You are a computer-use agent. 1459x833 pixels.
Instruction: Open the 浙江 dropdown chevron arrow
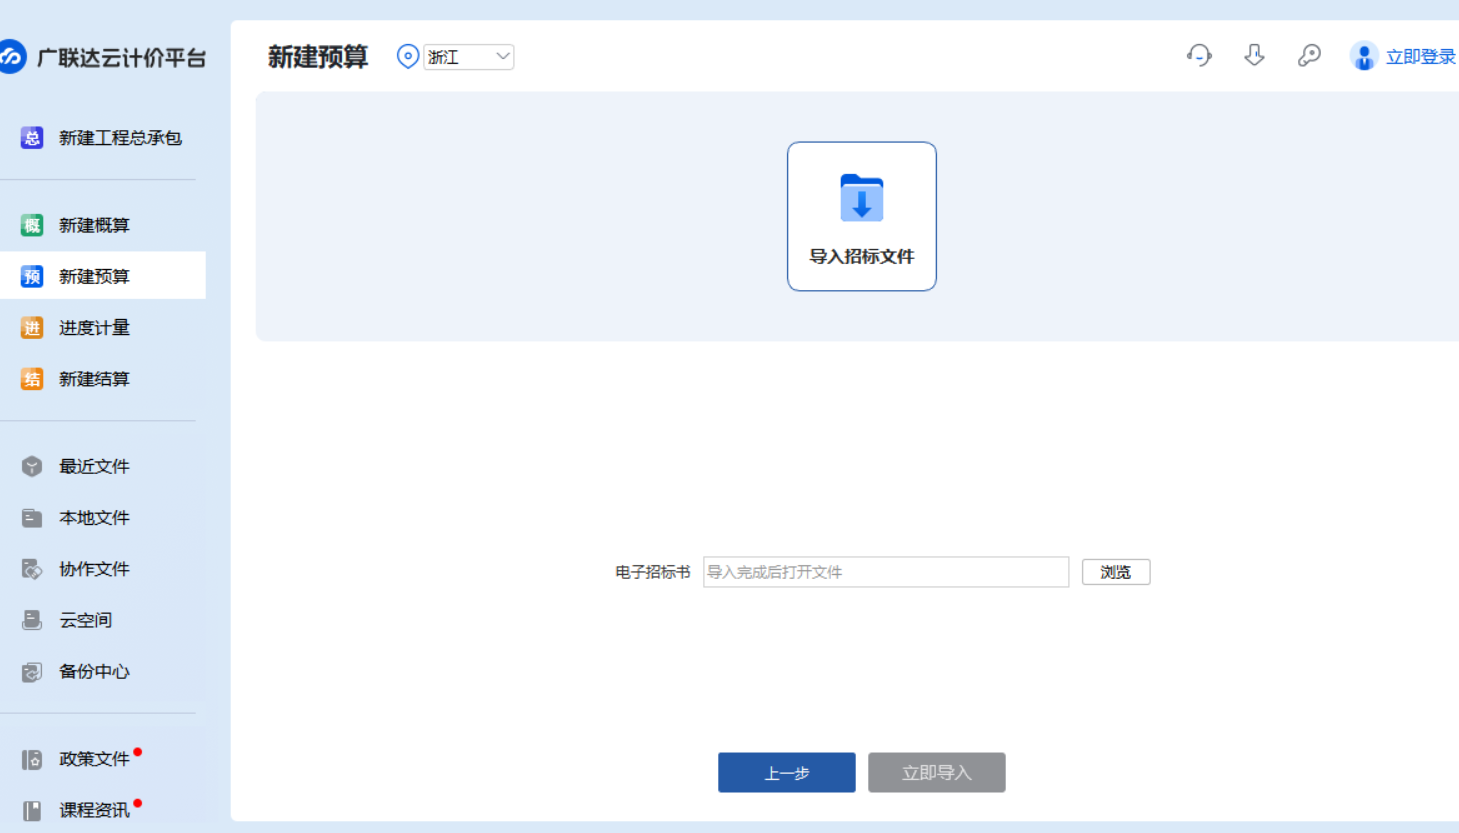coord(502,57)
